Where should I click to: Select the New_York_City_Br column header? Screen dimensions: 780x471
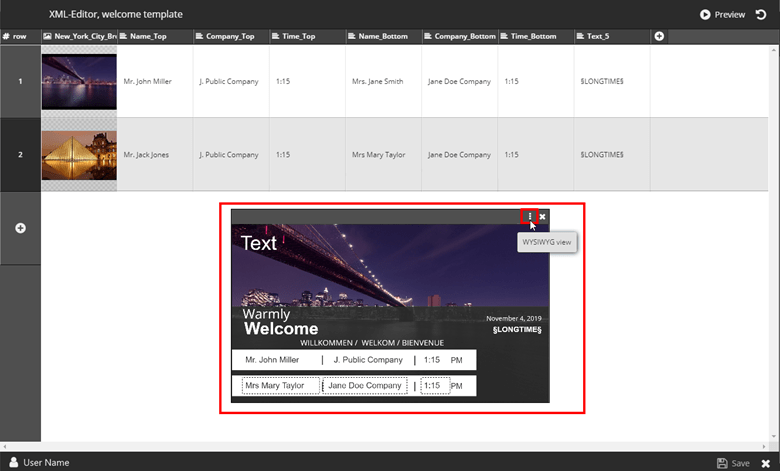coord(80,36)
